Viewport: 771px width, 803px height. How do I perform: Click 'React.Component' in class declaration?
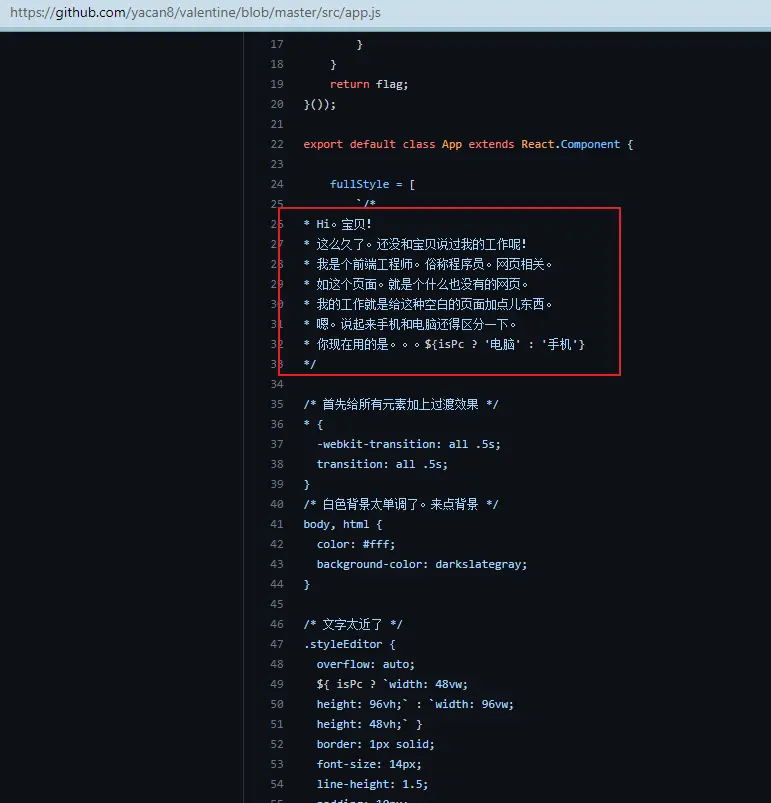570,144
